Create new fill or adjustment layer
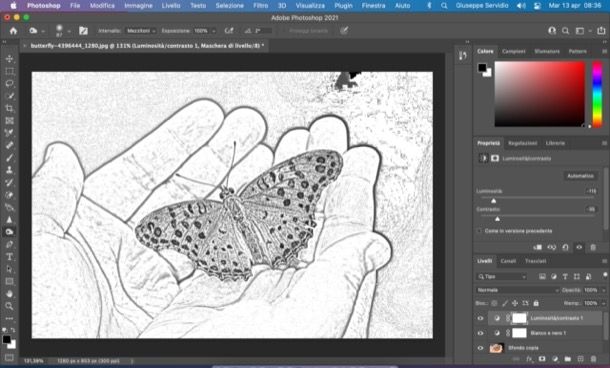 (x=555, y=359)
